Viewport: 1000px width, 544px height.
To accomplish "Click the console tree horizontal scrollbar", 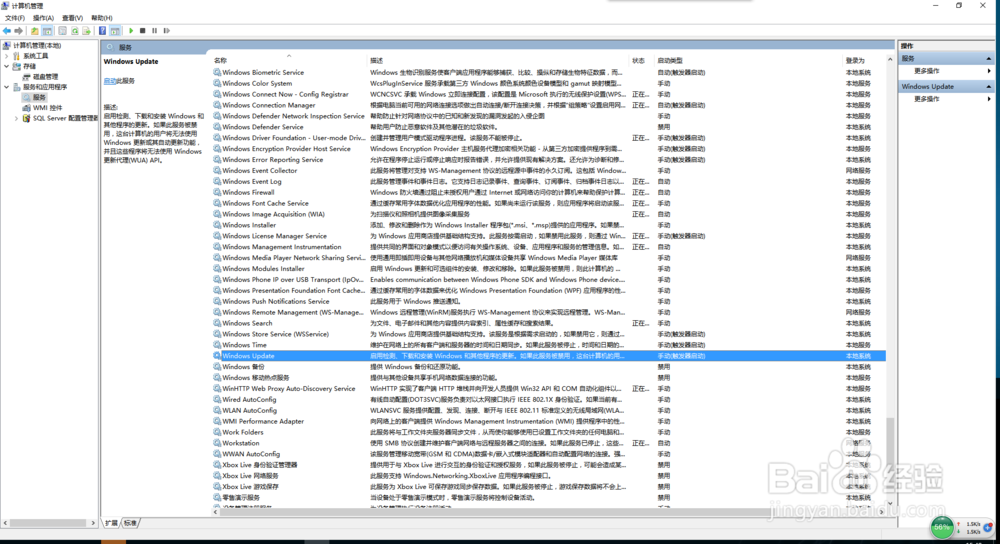I will (x=48, y=523).
